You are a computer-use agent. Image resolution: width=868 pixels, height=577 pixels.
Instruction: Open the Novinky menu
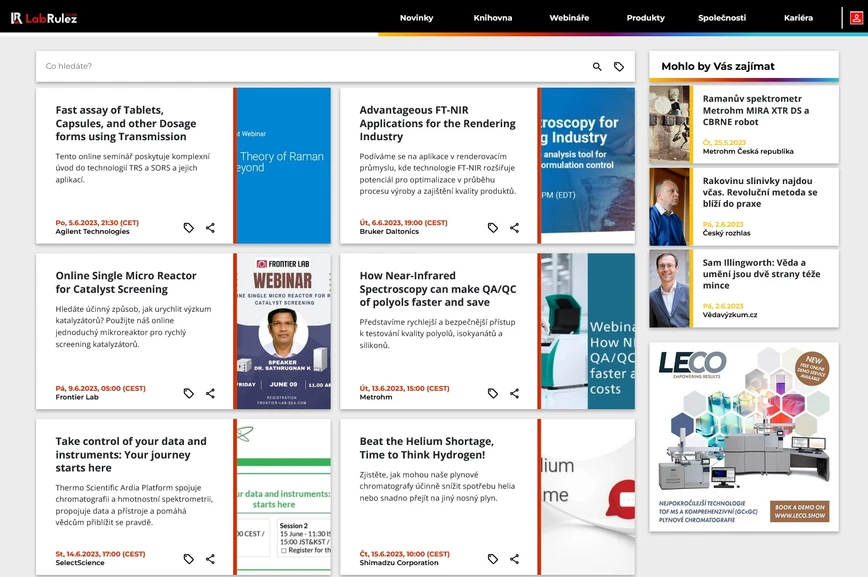tap(416, 17)
